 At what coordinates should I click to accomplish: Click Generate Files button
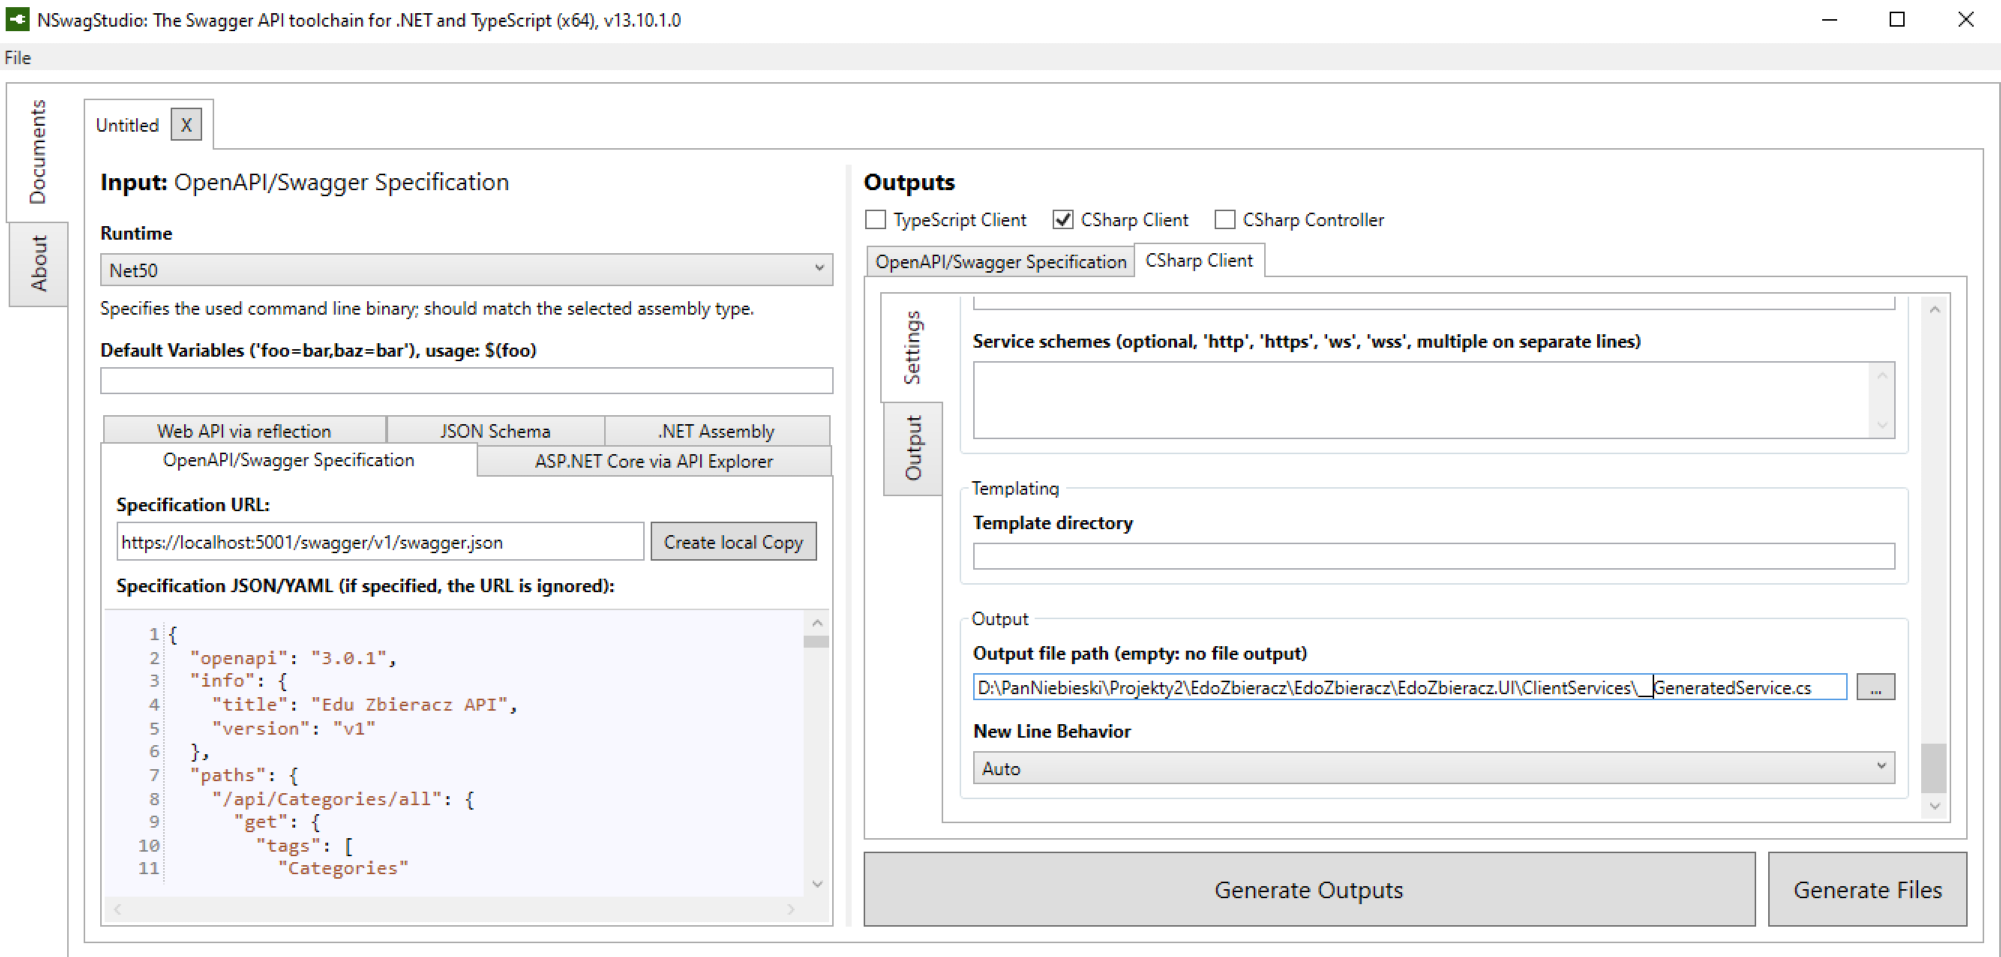pos(1867,889)
